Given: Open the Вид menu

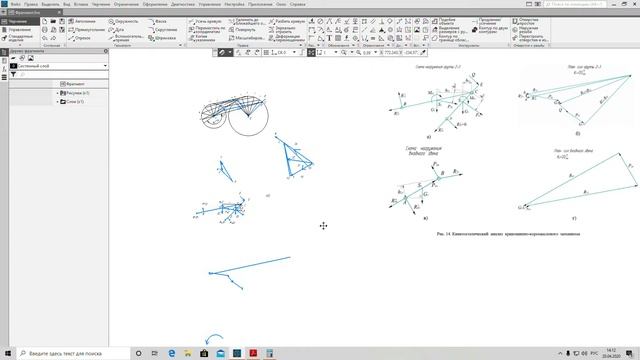Looking at the screenshot, I should 67,4.
